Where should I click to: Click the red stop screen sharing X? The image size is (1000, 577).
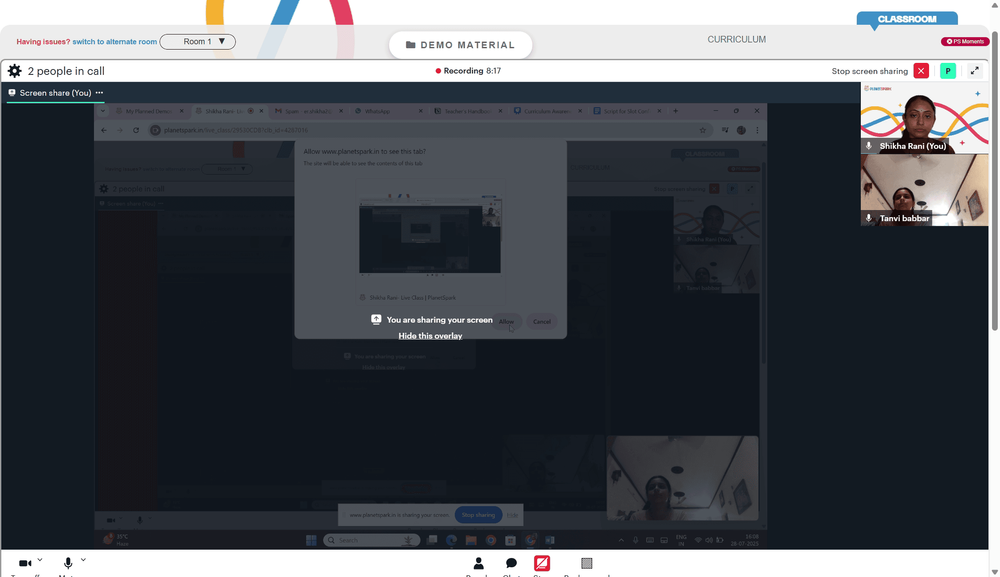click(x=921, y=71)
